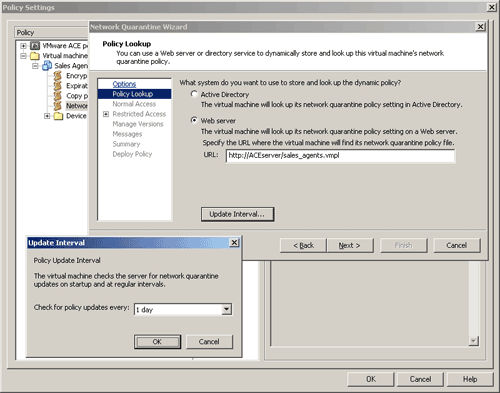Click the Update Interval... button
Screen dimensions: 500x393
point(237,214)
